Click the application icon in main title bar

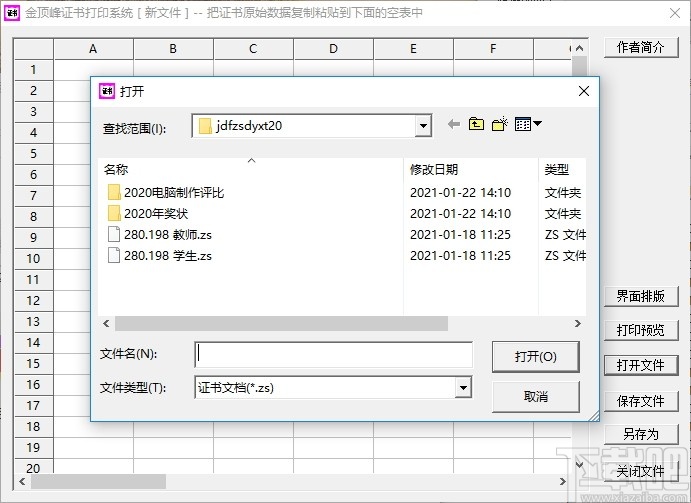(11, 13)
